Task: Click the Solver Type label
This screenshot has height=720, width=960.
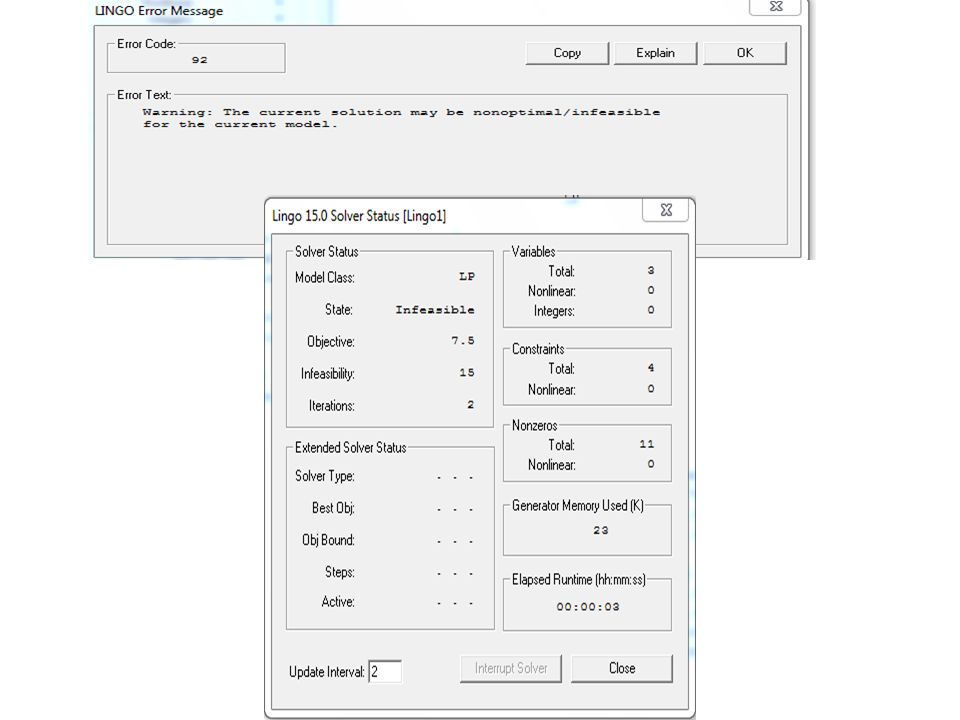Action: 324,476
